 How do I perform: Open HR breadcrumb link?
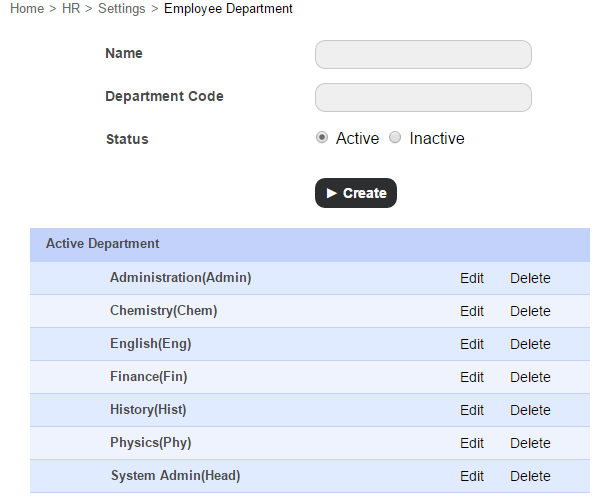[71, 9]
